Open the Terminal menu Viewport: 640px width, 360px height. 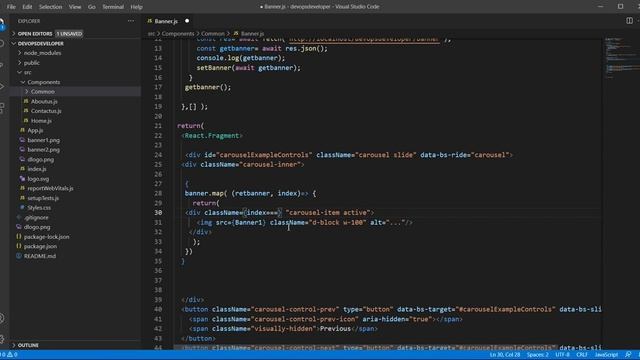113,7
